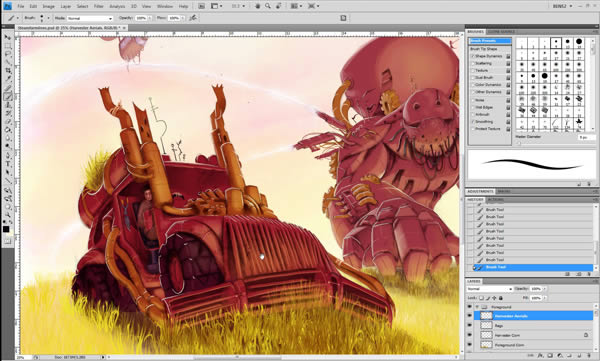Enable airbrush in options bar
This screenshot has width=600, height=361.
click(x=193, y=18)
